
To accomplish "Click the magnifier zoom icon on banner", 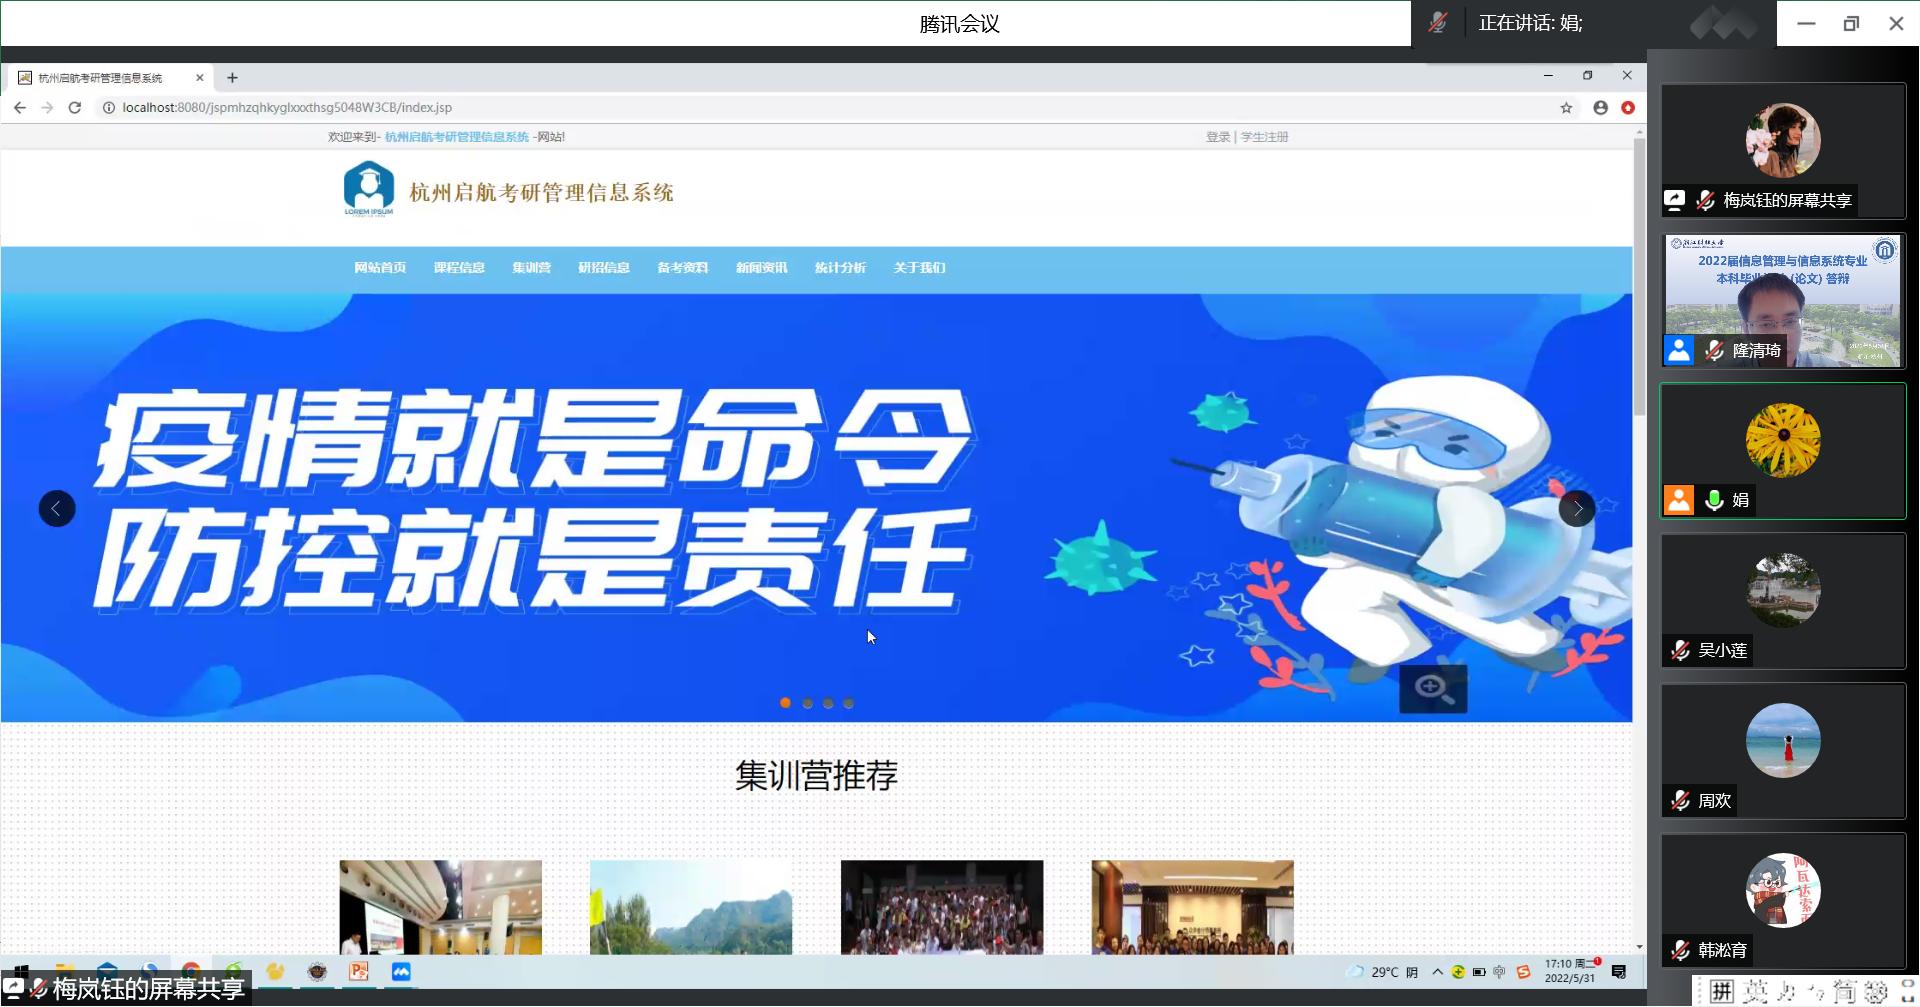I will [1432, 688].
